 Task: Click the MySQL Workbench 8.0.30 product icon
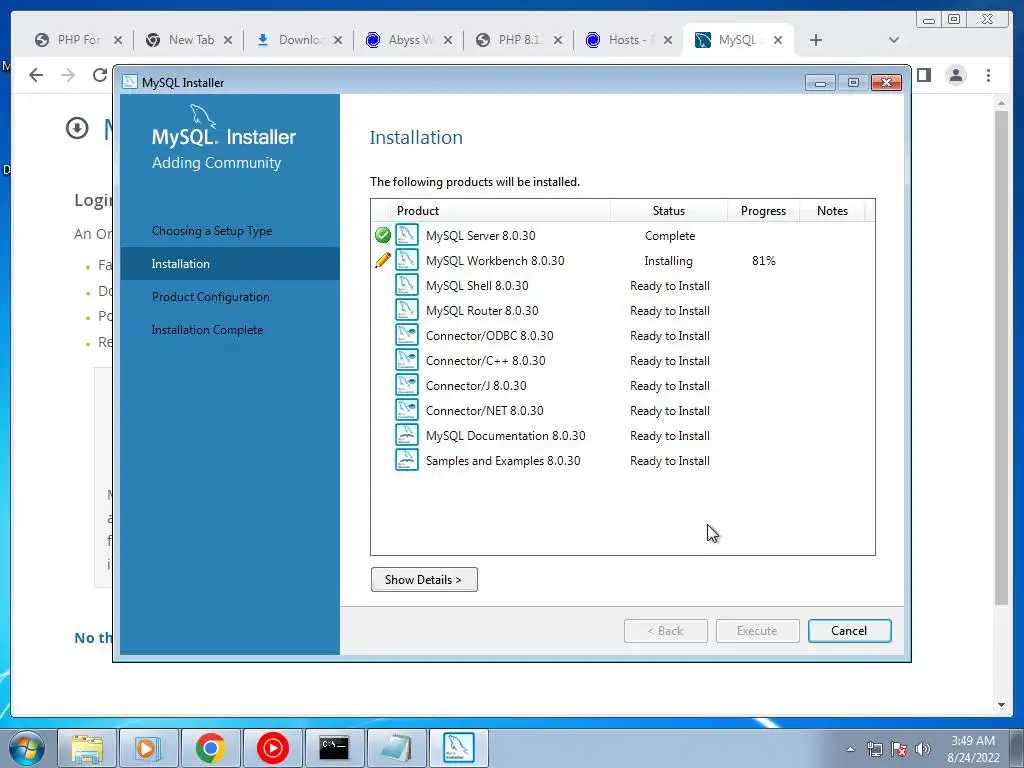click(x=406, y=260)
